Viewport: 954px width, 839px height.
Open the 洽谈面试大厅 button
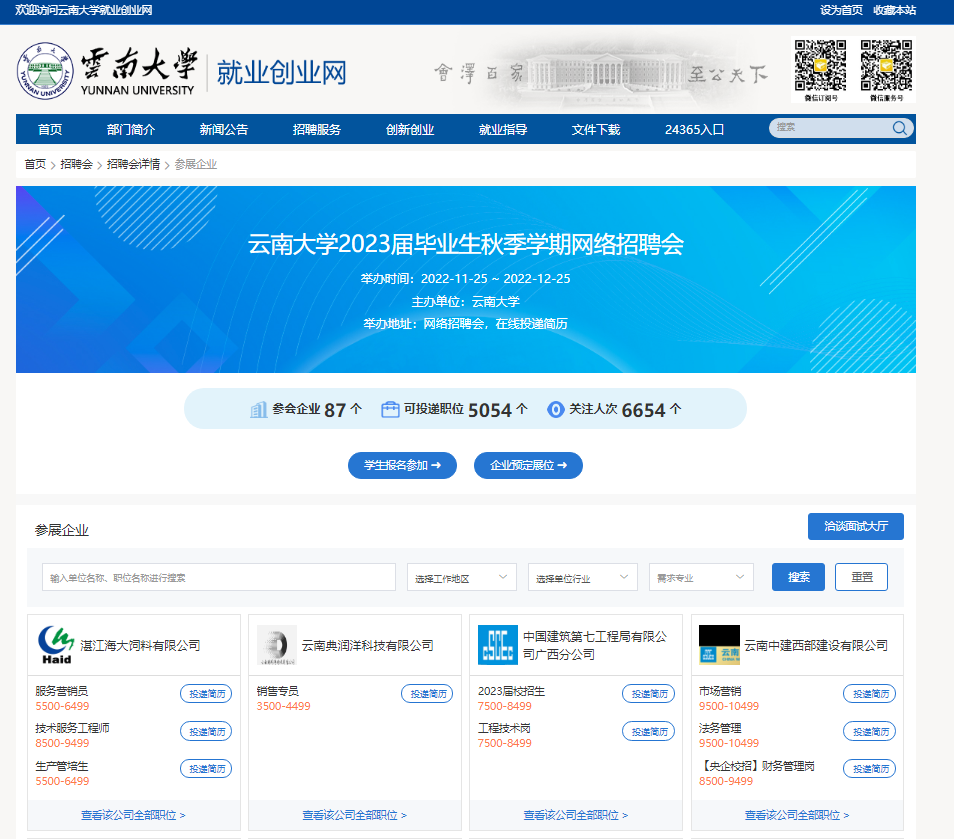[855, 526]
